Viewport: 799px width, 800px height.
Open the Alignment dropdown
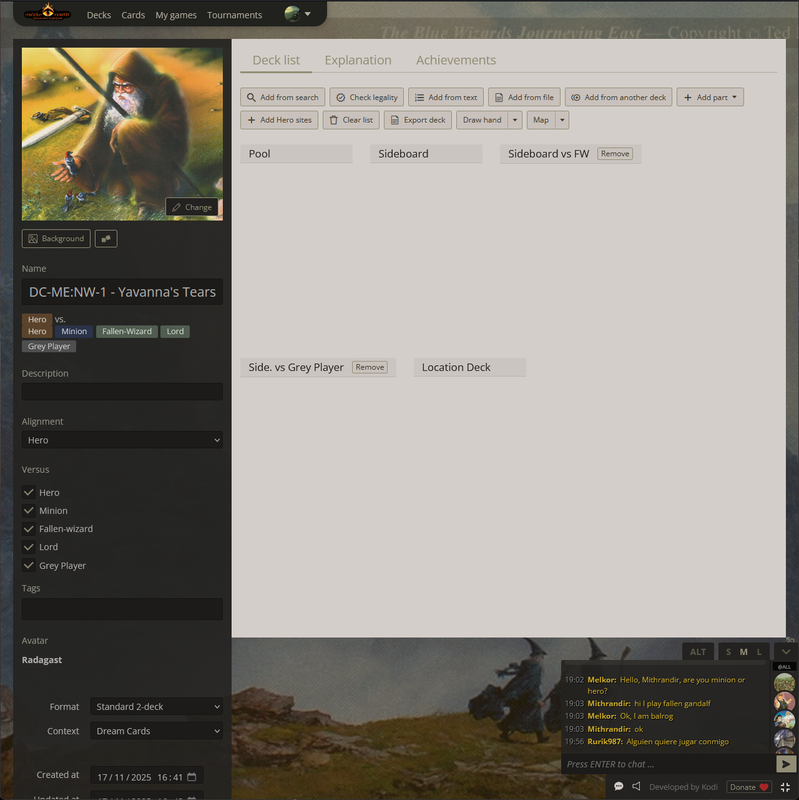[x=122, y=440]
